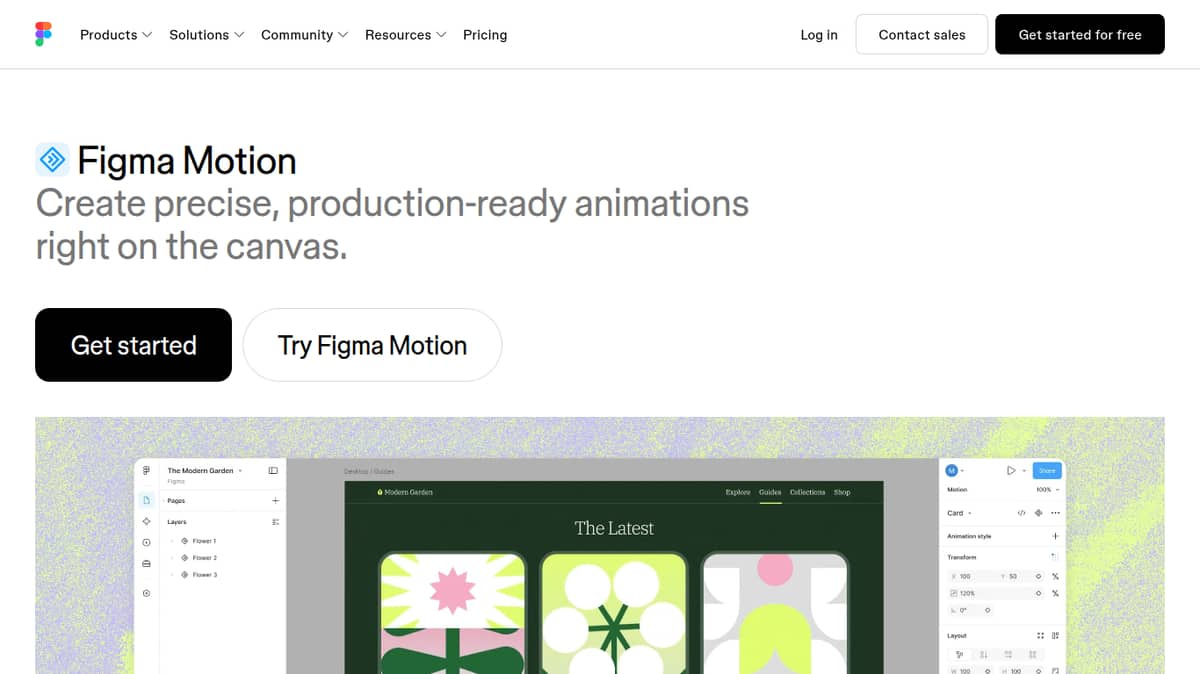Click the component icon beside Card
The image size is (1200, 674).
pyautogui.click(x=1038, y=513)
